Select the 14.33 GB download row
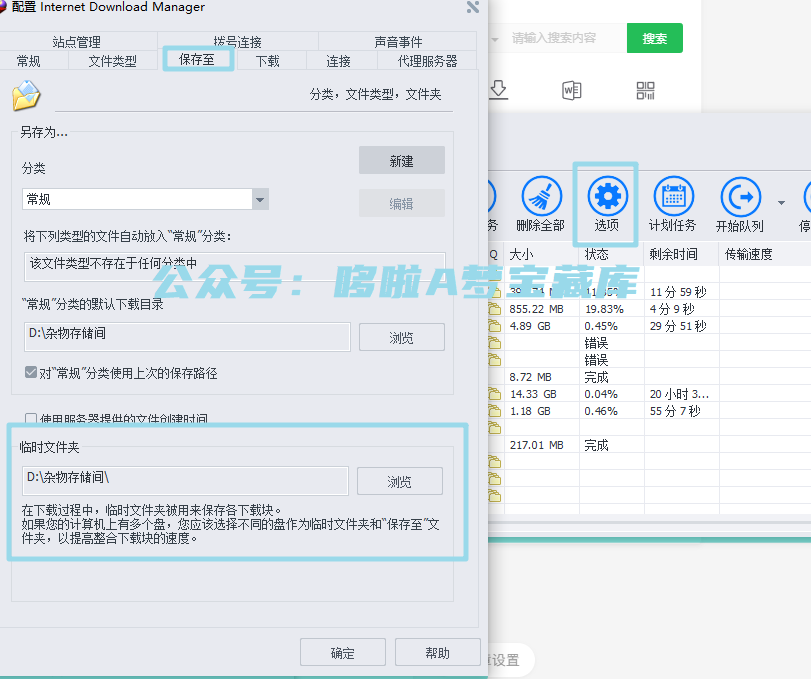Viewport: 811px width, 679px height. [650, 394]
